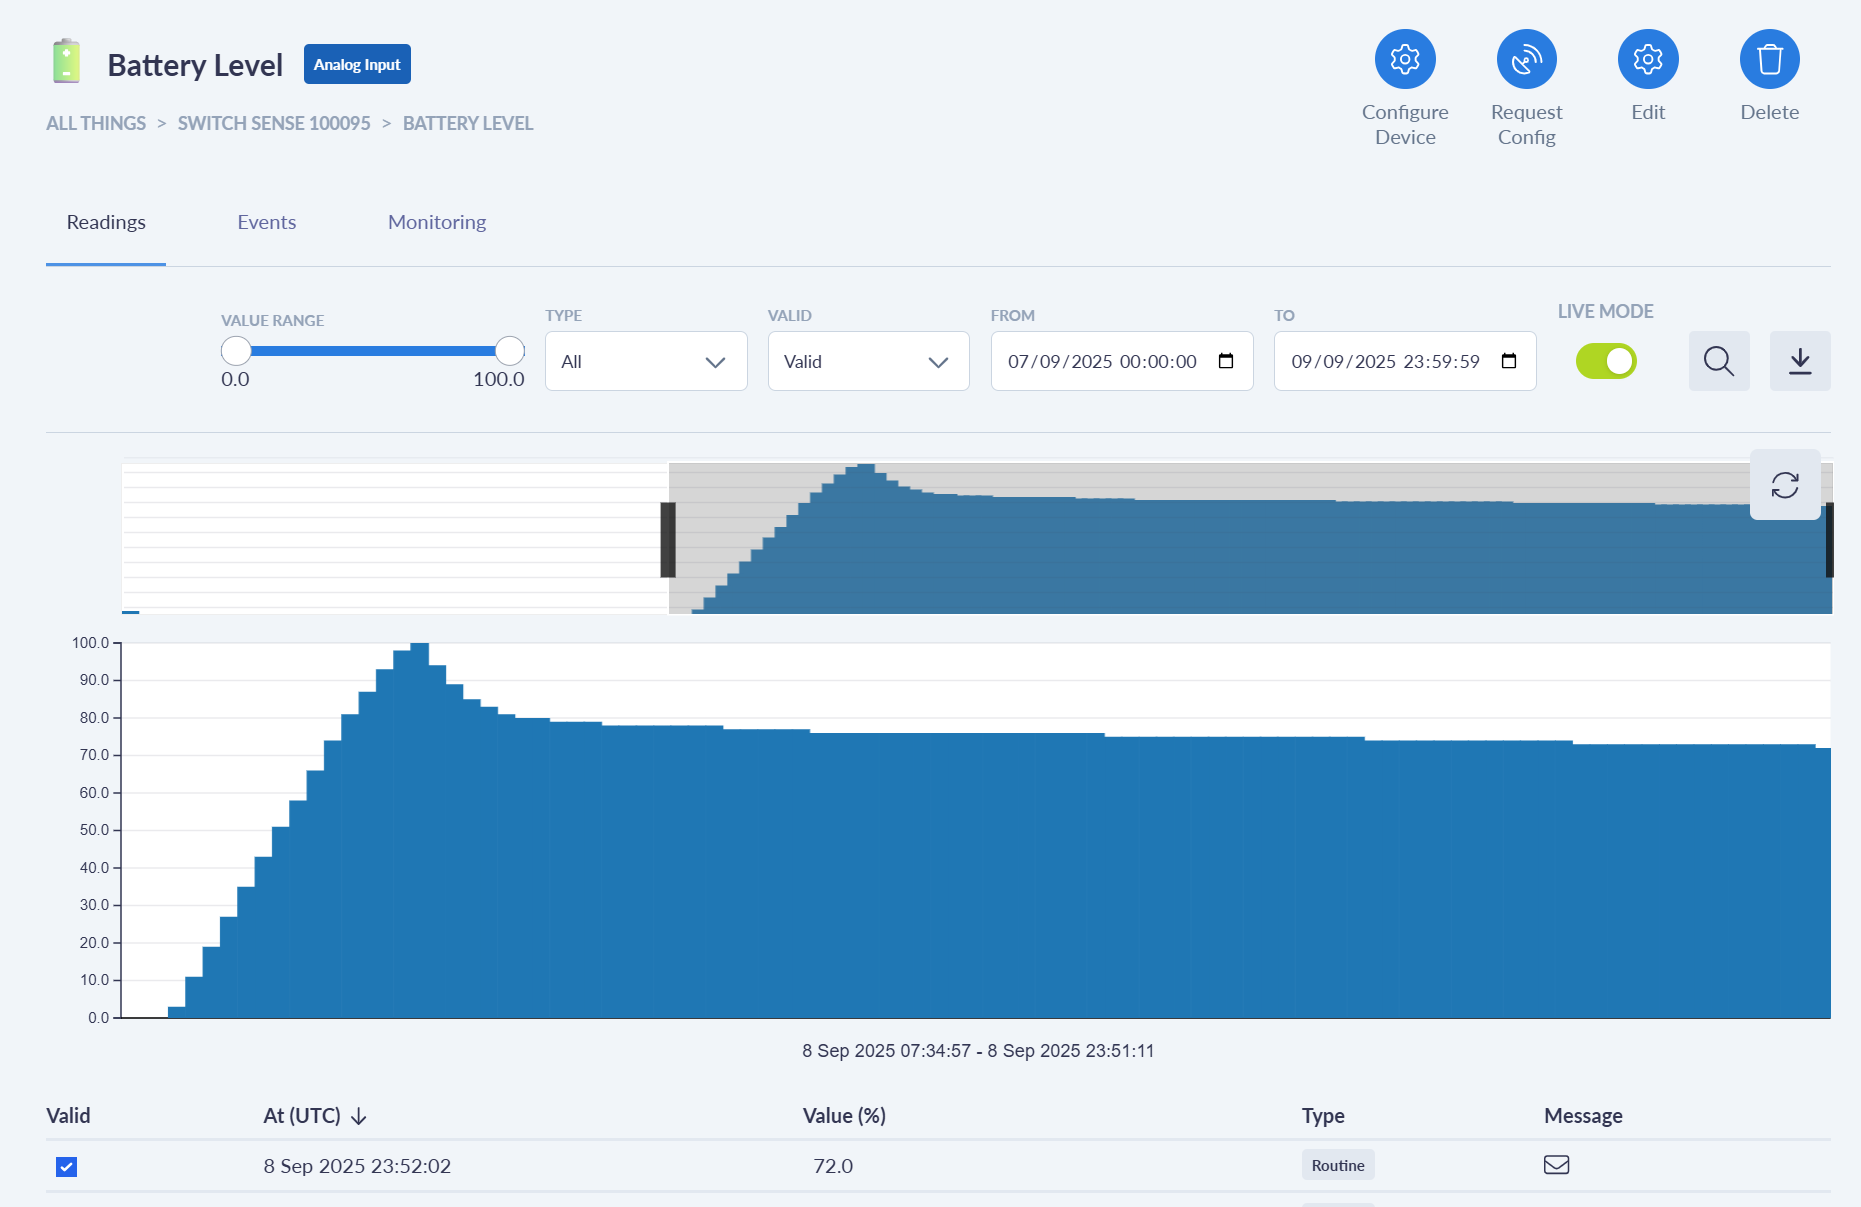1861x1207 pixels.
Task: Go to ALL THINGS breadcrumb link
Action: coord(96,123)
